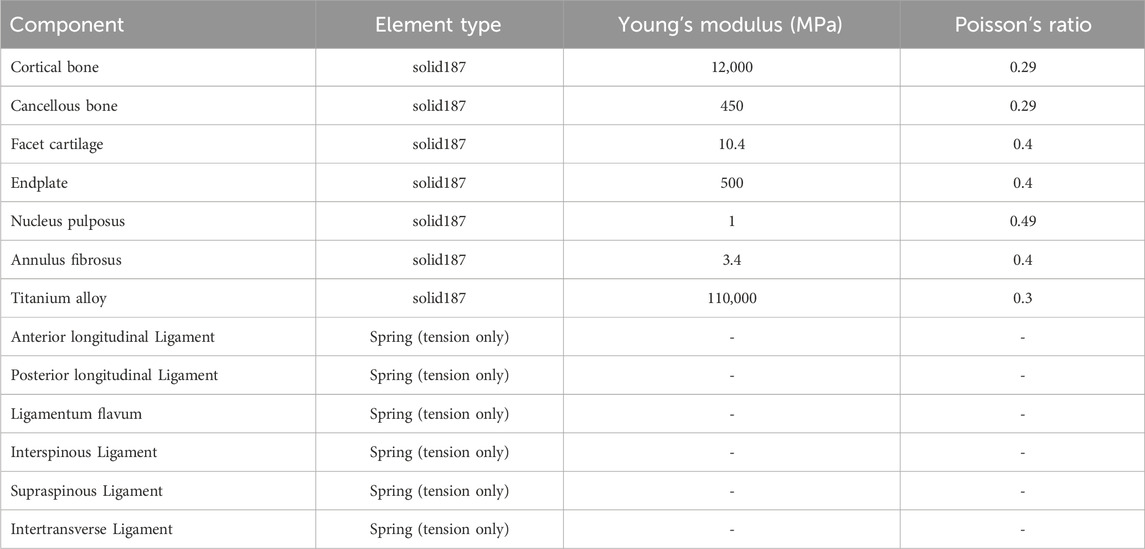1145x549 pixels.
Task: Click the Interspinous Ligament row label
Action: 84,452
